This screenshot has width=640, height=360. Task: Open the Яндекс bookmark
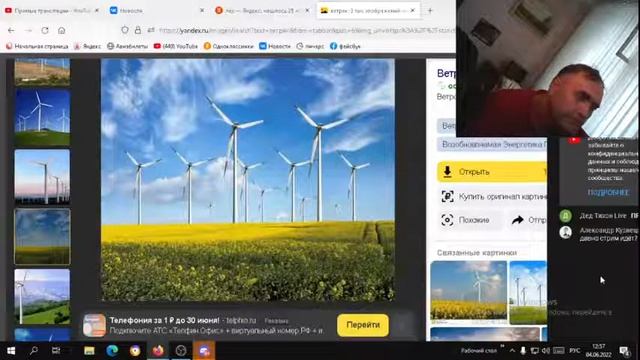click(87, 46)
